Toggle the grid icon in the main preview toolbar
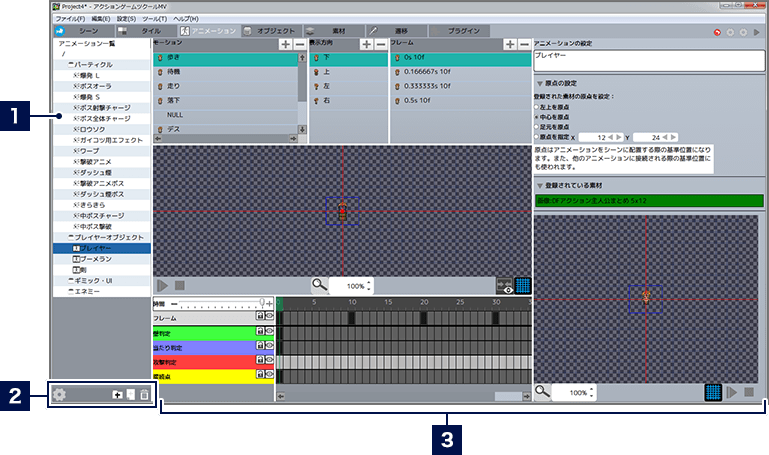769x455 pixels. [x=522, y=285]
